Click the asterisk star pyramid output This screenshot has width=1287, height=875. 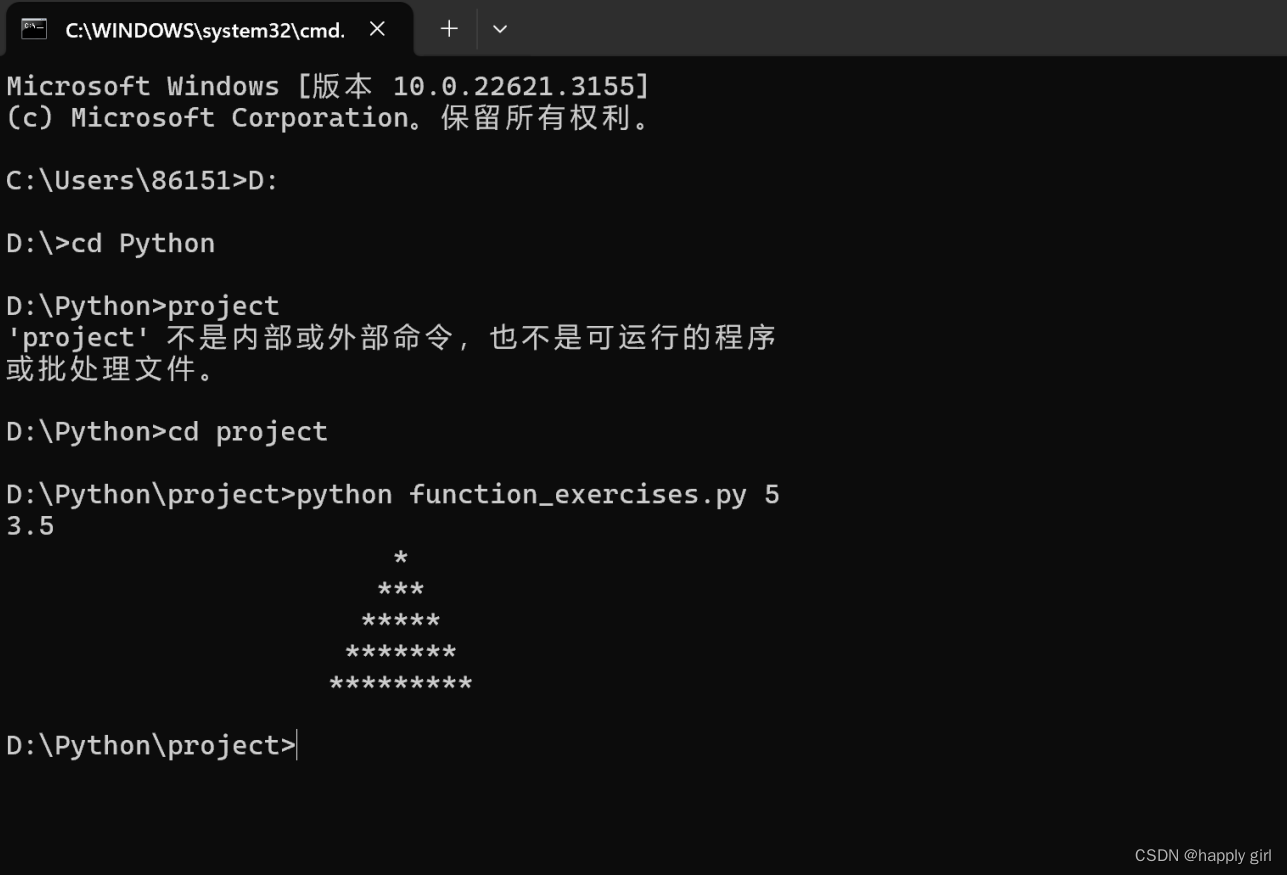400,620
